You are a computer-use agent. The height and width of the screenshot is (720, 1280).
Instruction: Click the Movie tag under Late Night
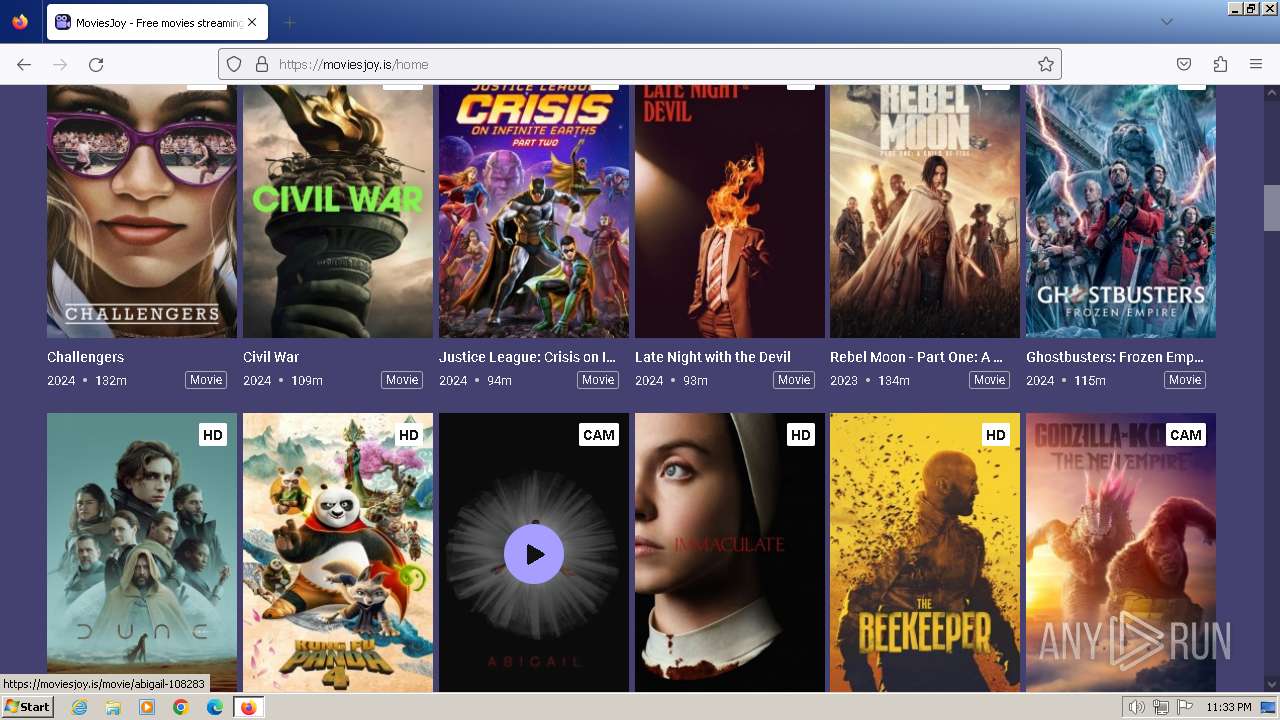pyautogui.click(x=794, y=380)
